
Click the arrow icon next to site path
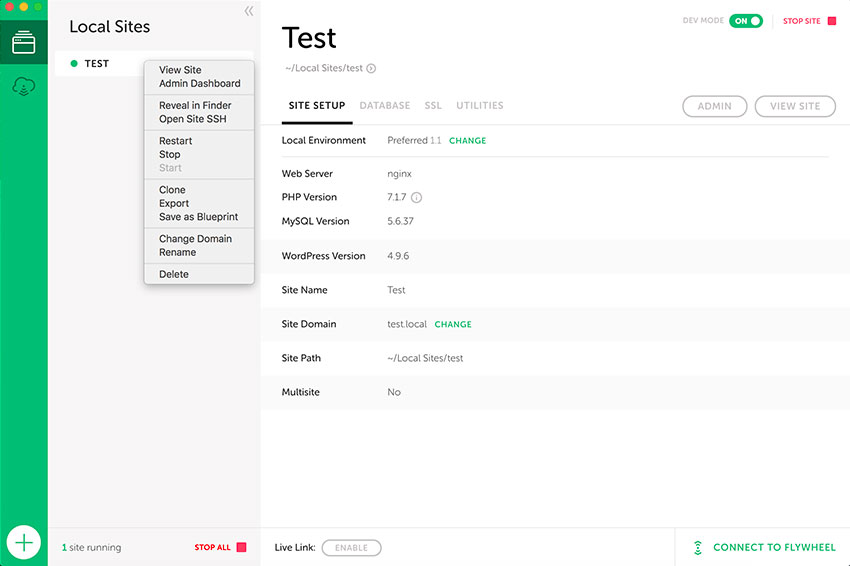pos(371,69)
